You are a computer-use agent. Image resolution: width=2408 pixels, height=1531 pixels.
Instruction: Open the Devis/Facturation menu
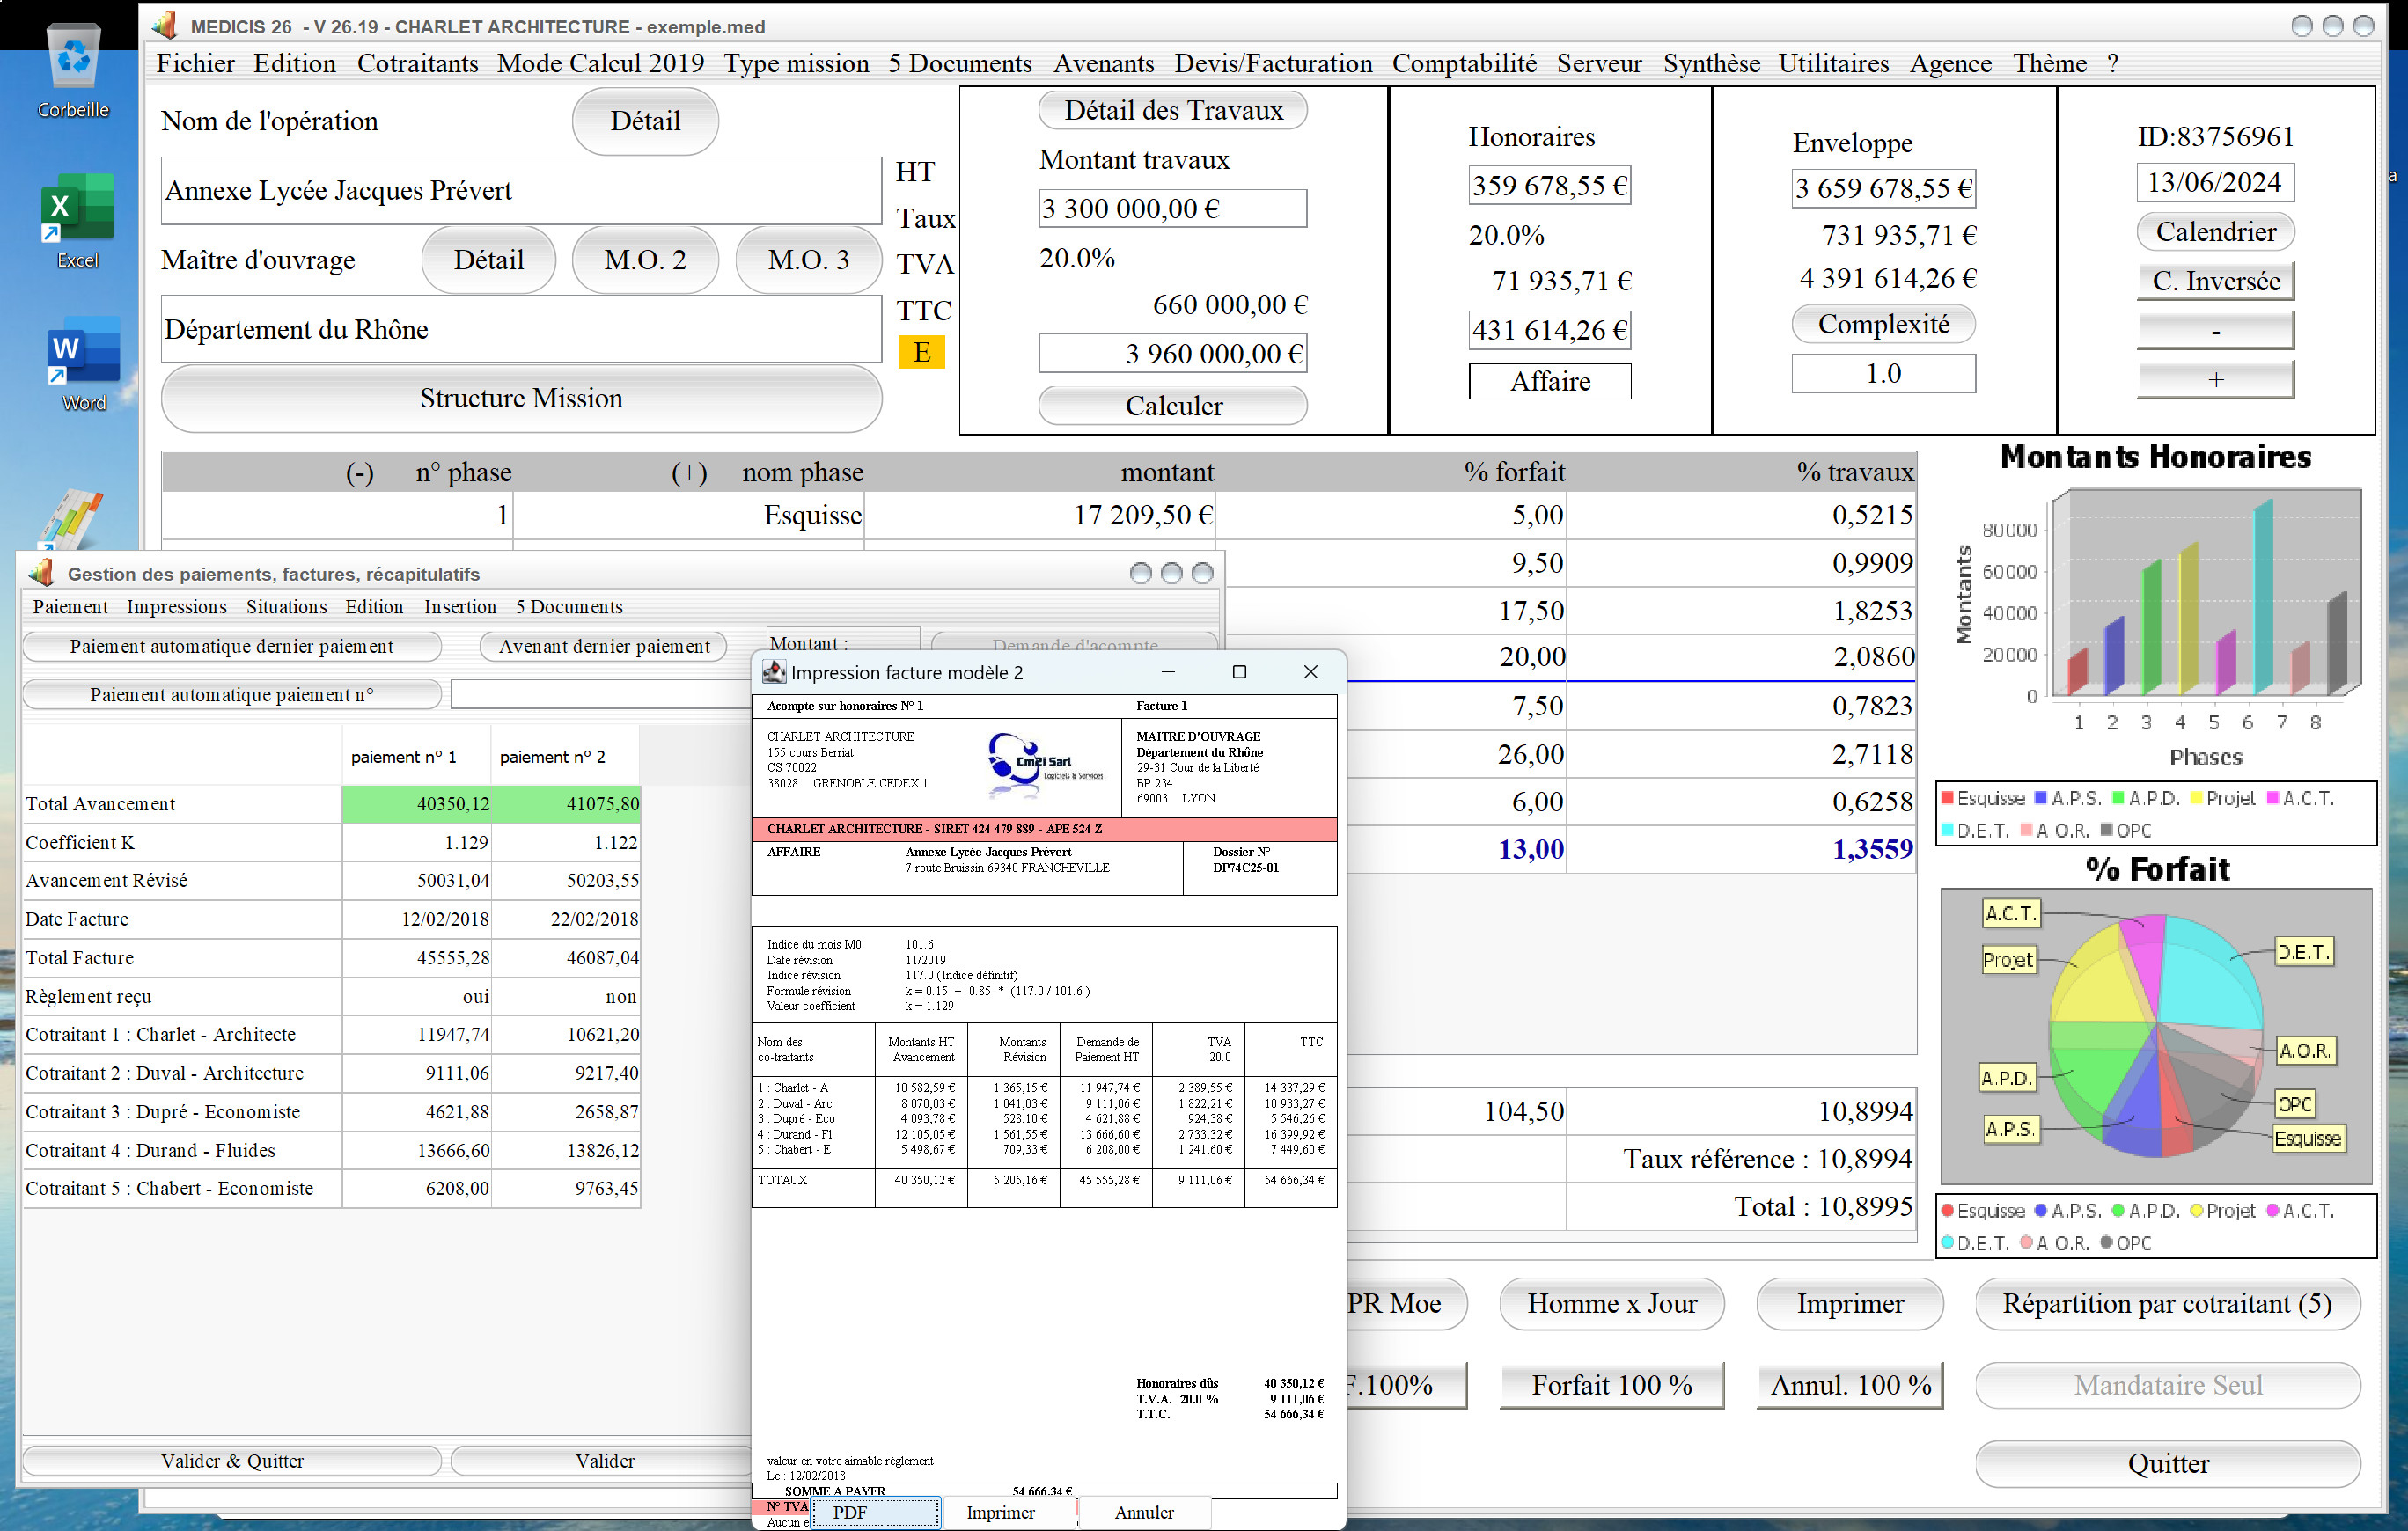[1273, 63]
